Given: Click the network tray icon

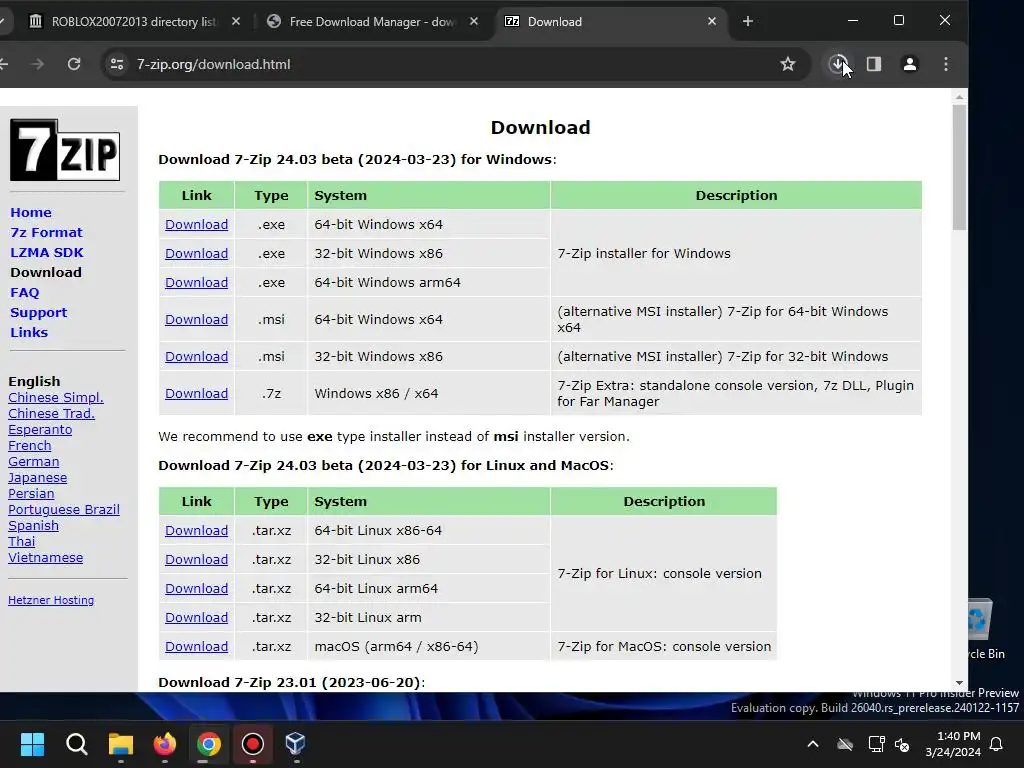Looking at the screenshot, I should (x=876, y=744).
